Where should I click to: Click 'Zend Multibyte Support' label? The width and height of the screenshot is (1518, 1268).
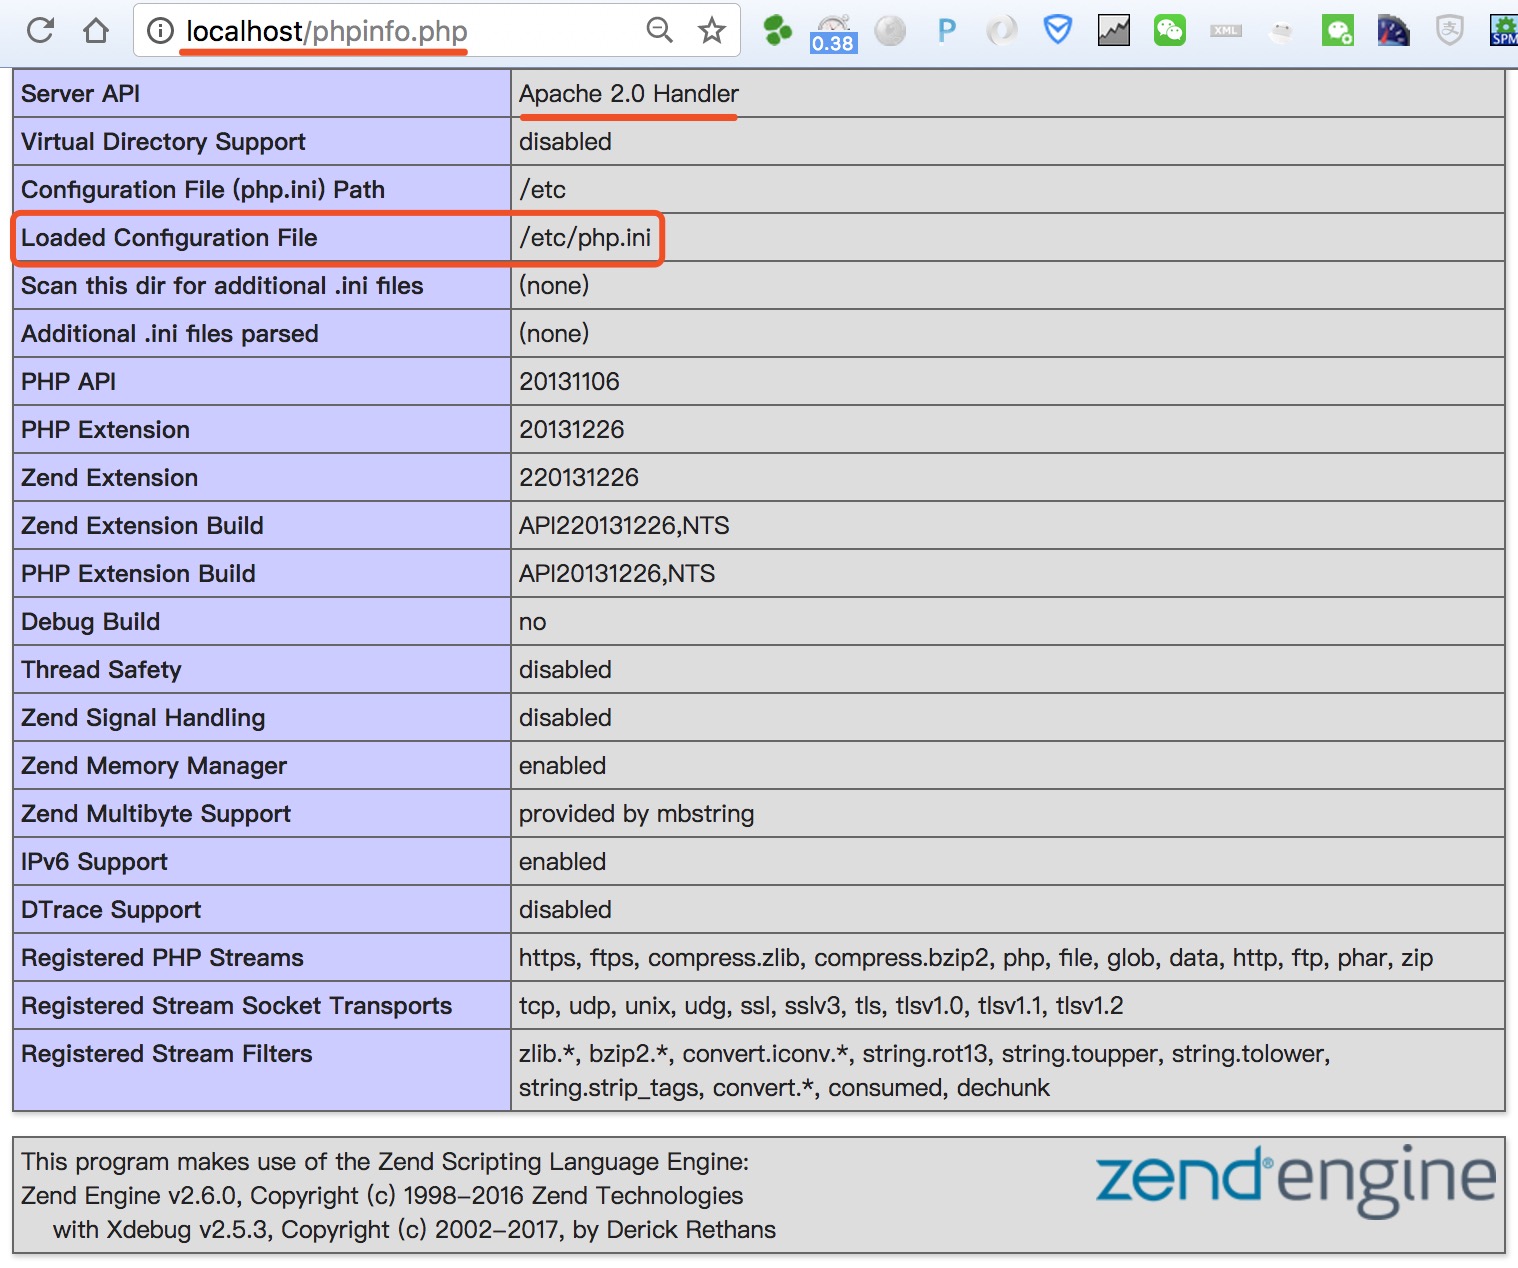156,814
